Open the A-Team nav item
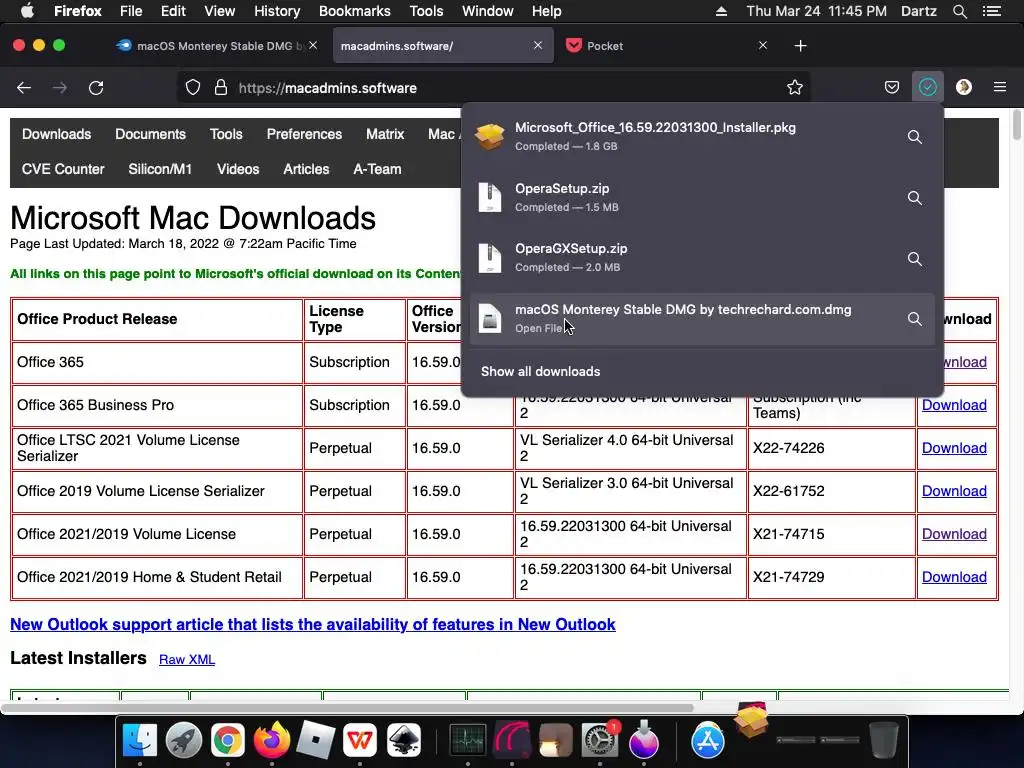This screenshot has width=1024, height=768. point(377,169)
